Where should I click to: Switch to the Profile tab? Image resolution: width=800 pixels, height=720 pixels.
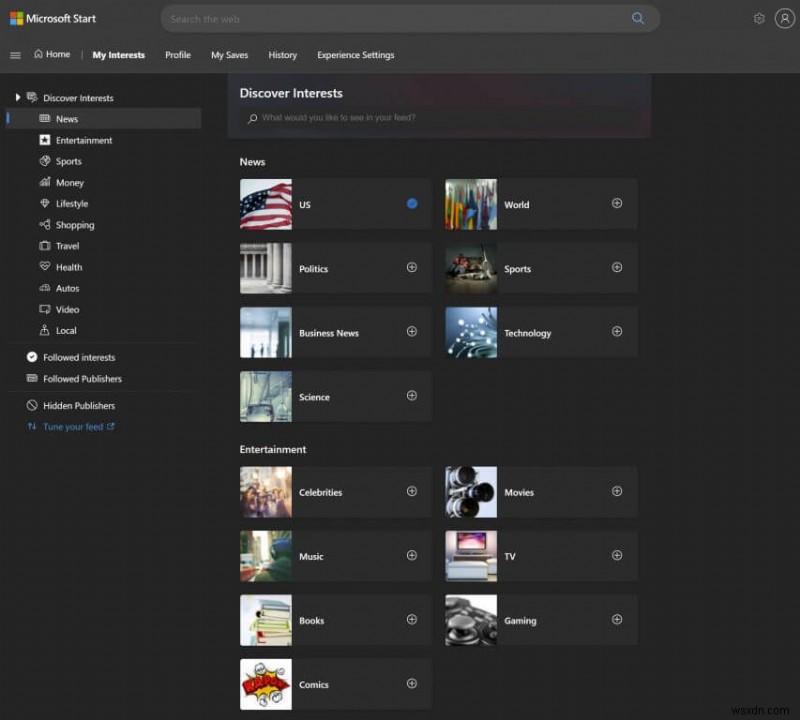tap(178, 55)
